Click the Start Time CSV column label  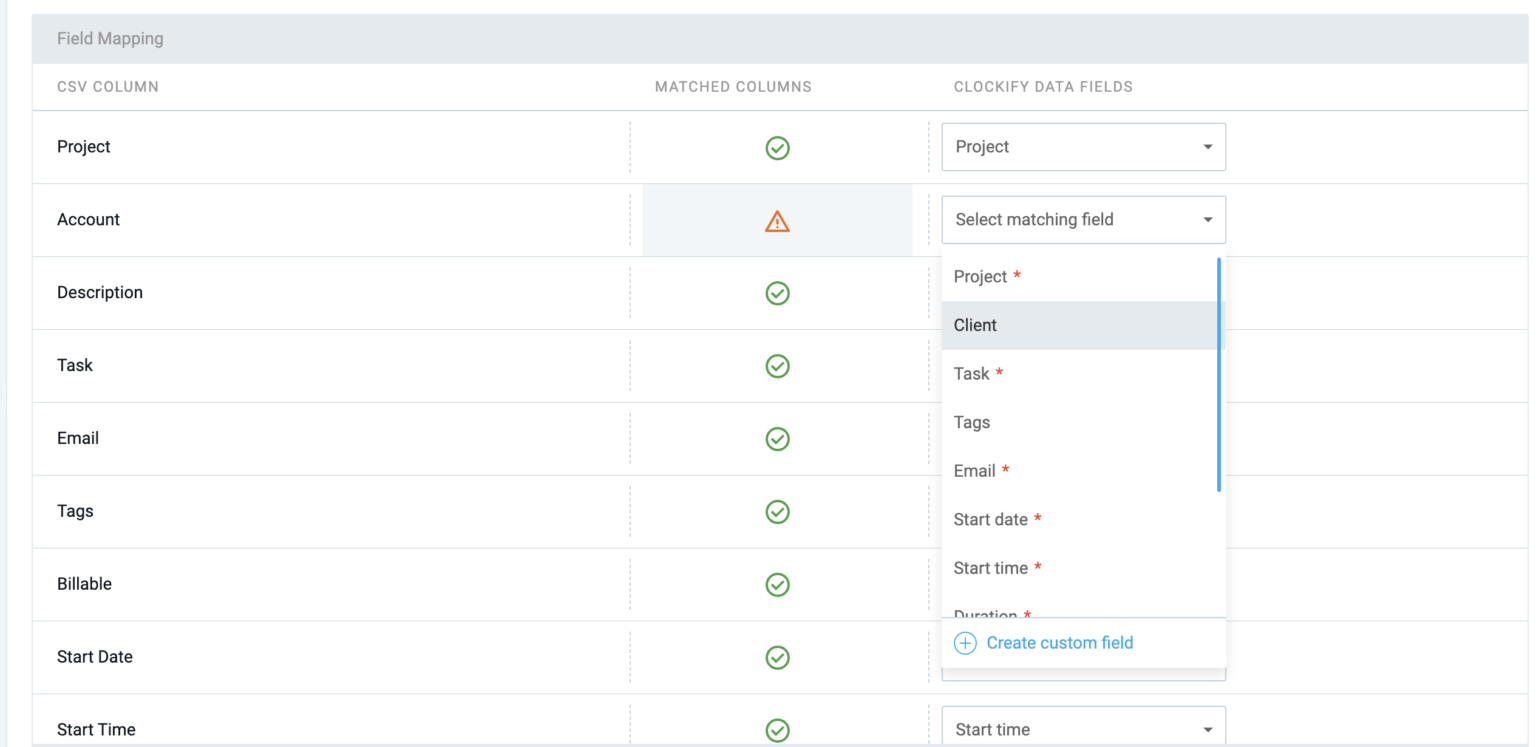point(96,730)
